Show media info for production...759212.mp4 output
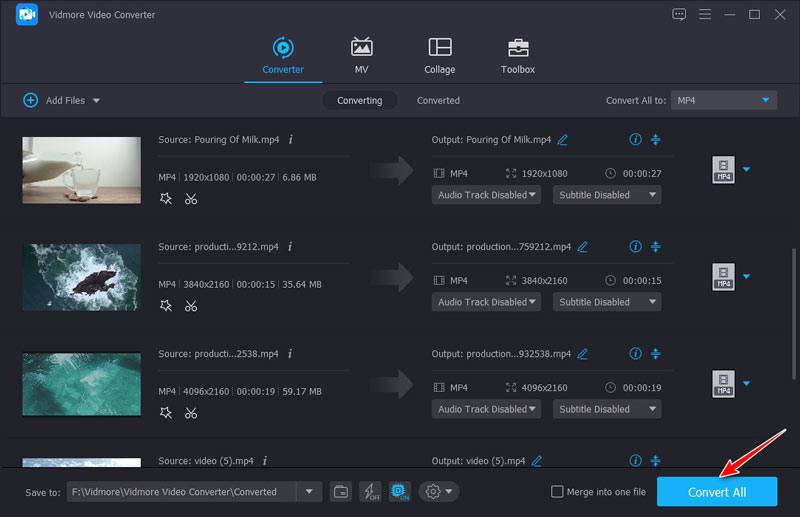 (635, 246)
